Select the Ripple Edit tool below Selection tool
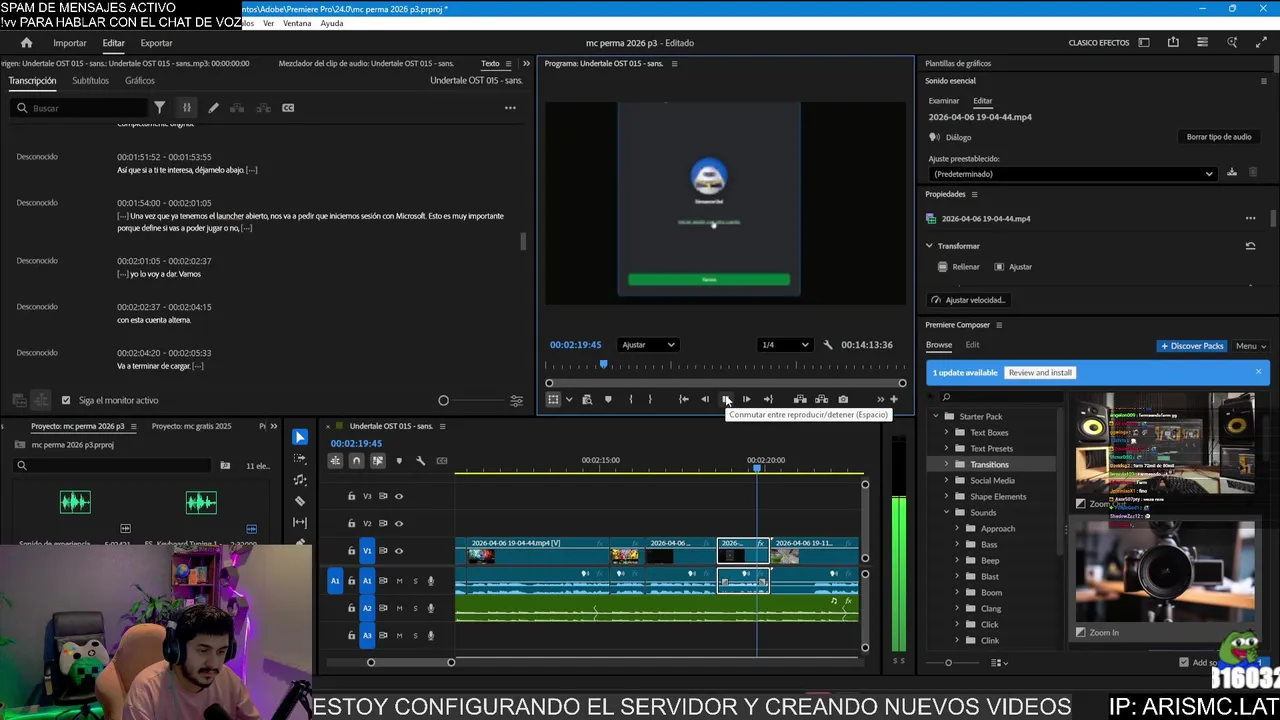 [x=300, y=479]
